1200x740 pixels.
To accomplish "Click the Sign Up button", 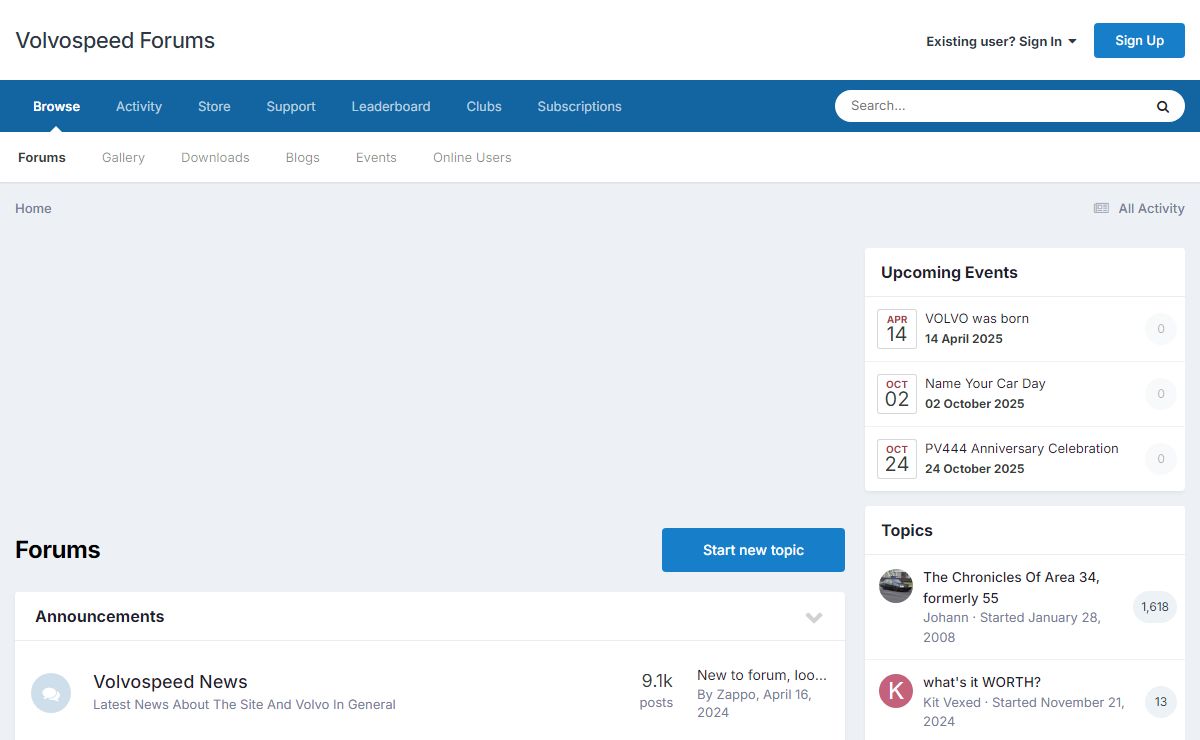I will coord(1139,40).
